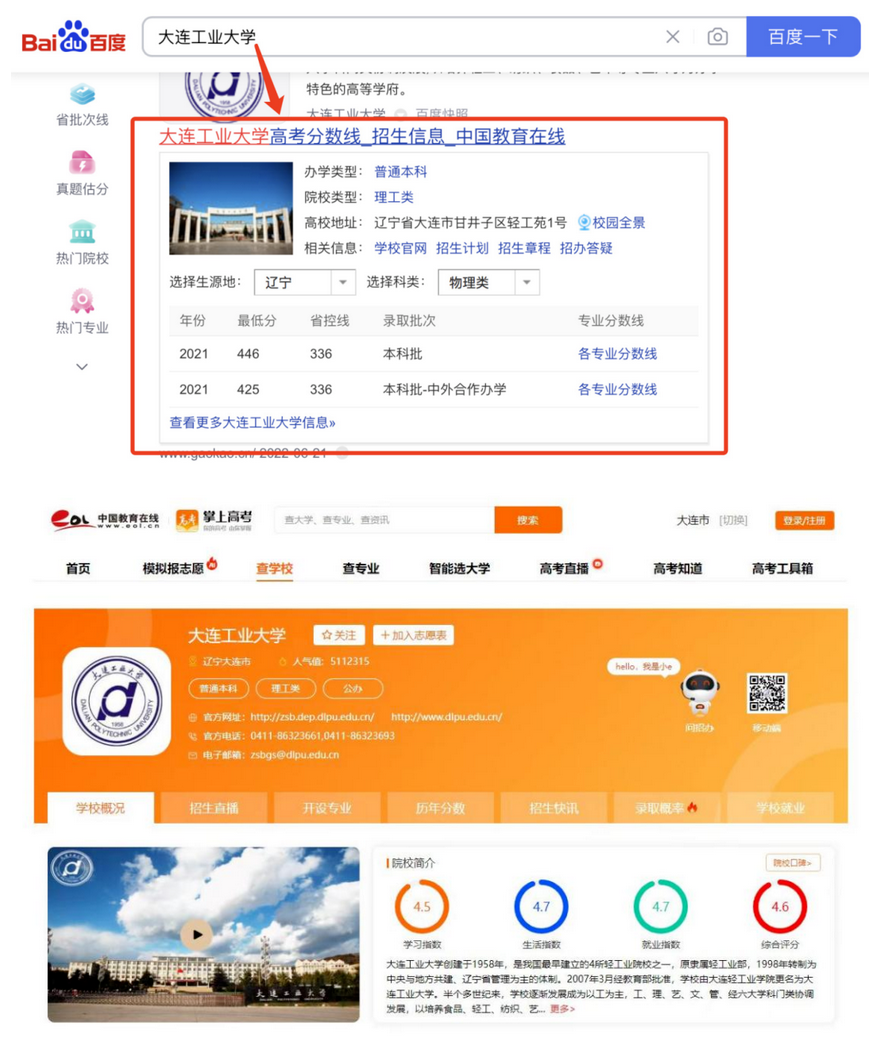Click the QR code 移动端 icon
The image size is (870, 1042).
point(767,694)
